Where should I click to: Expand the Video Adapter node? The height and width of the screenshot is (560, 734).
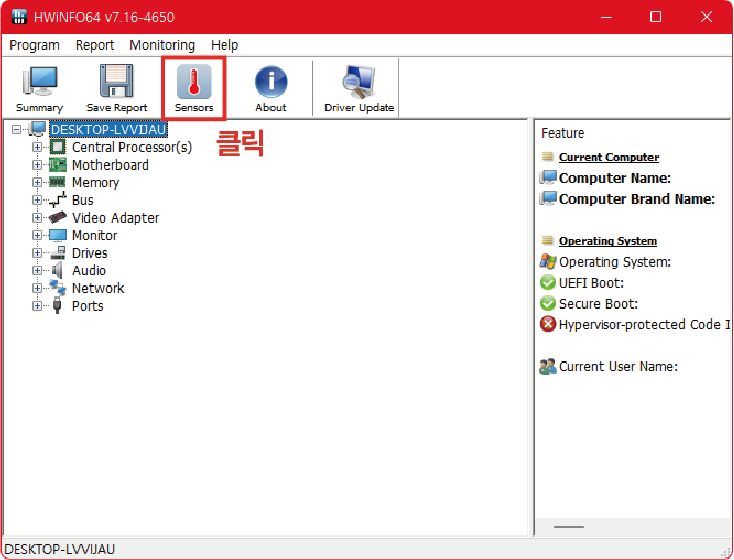click(37, 218)
